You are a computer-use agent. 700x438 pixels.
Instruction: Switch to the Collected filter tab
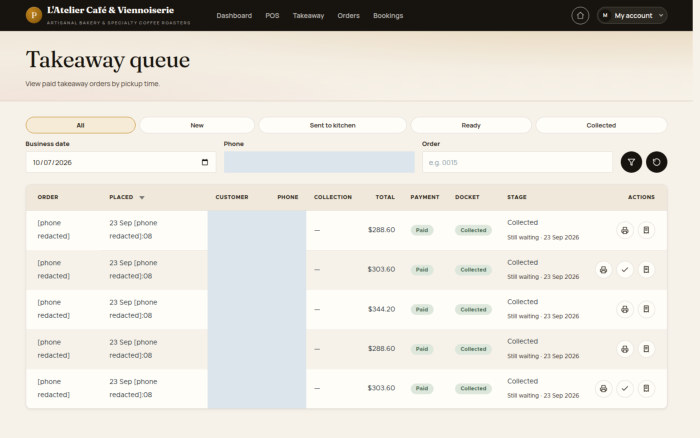click(x=601, y=125)
